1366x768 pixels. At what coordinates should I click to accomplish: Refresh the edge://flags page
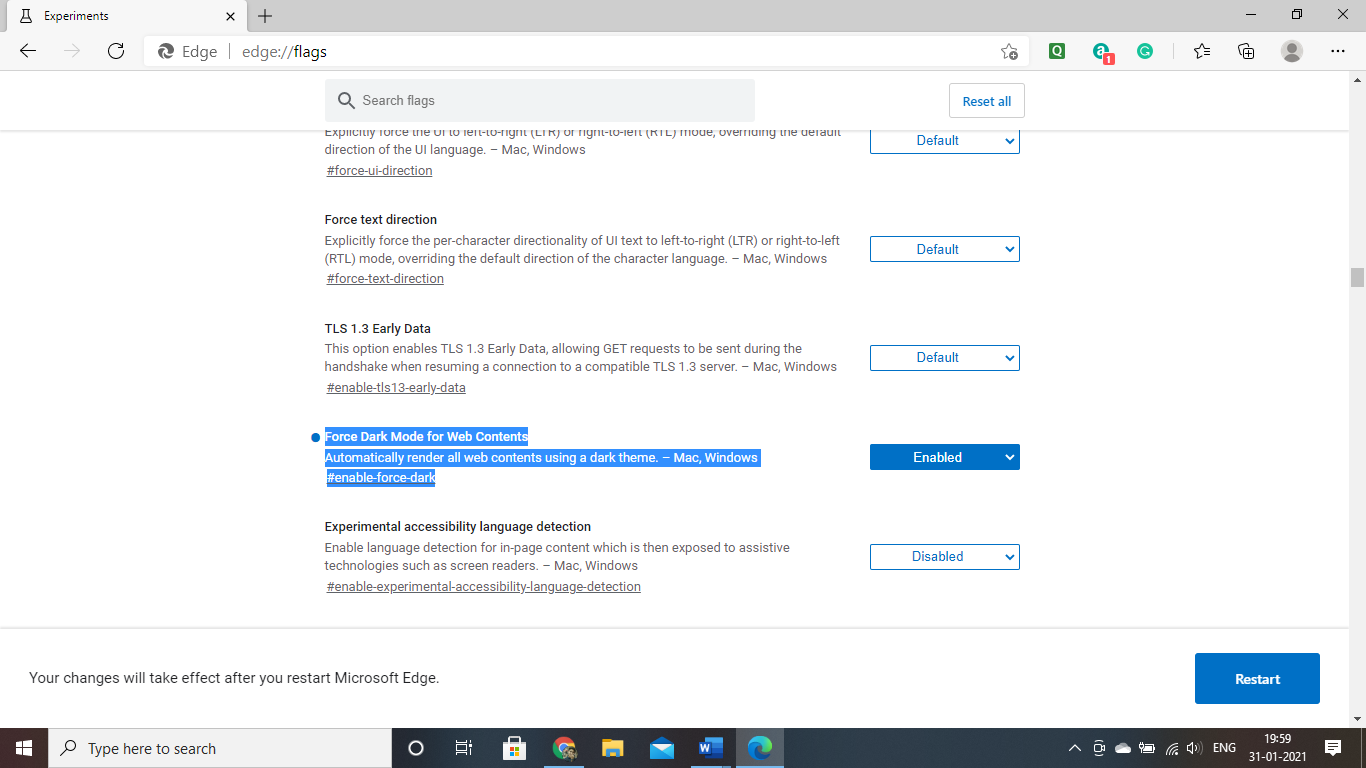point(116,51)
